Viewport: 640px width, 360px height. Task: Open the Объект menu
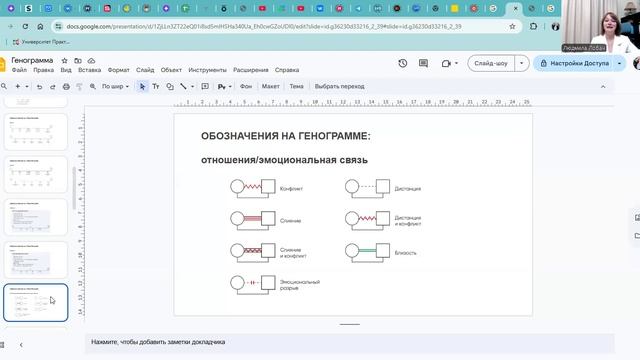click(171, 70)
